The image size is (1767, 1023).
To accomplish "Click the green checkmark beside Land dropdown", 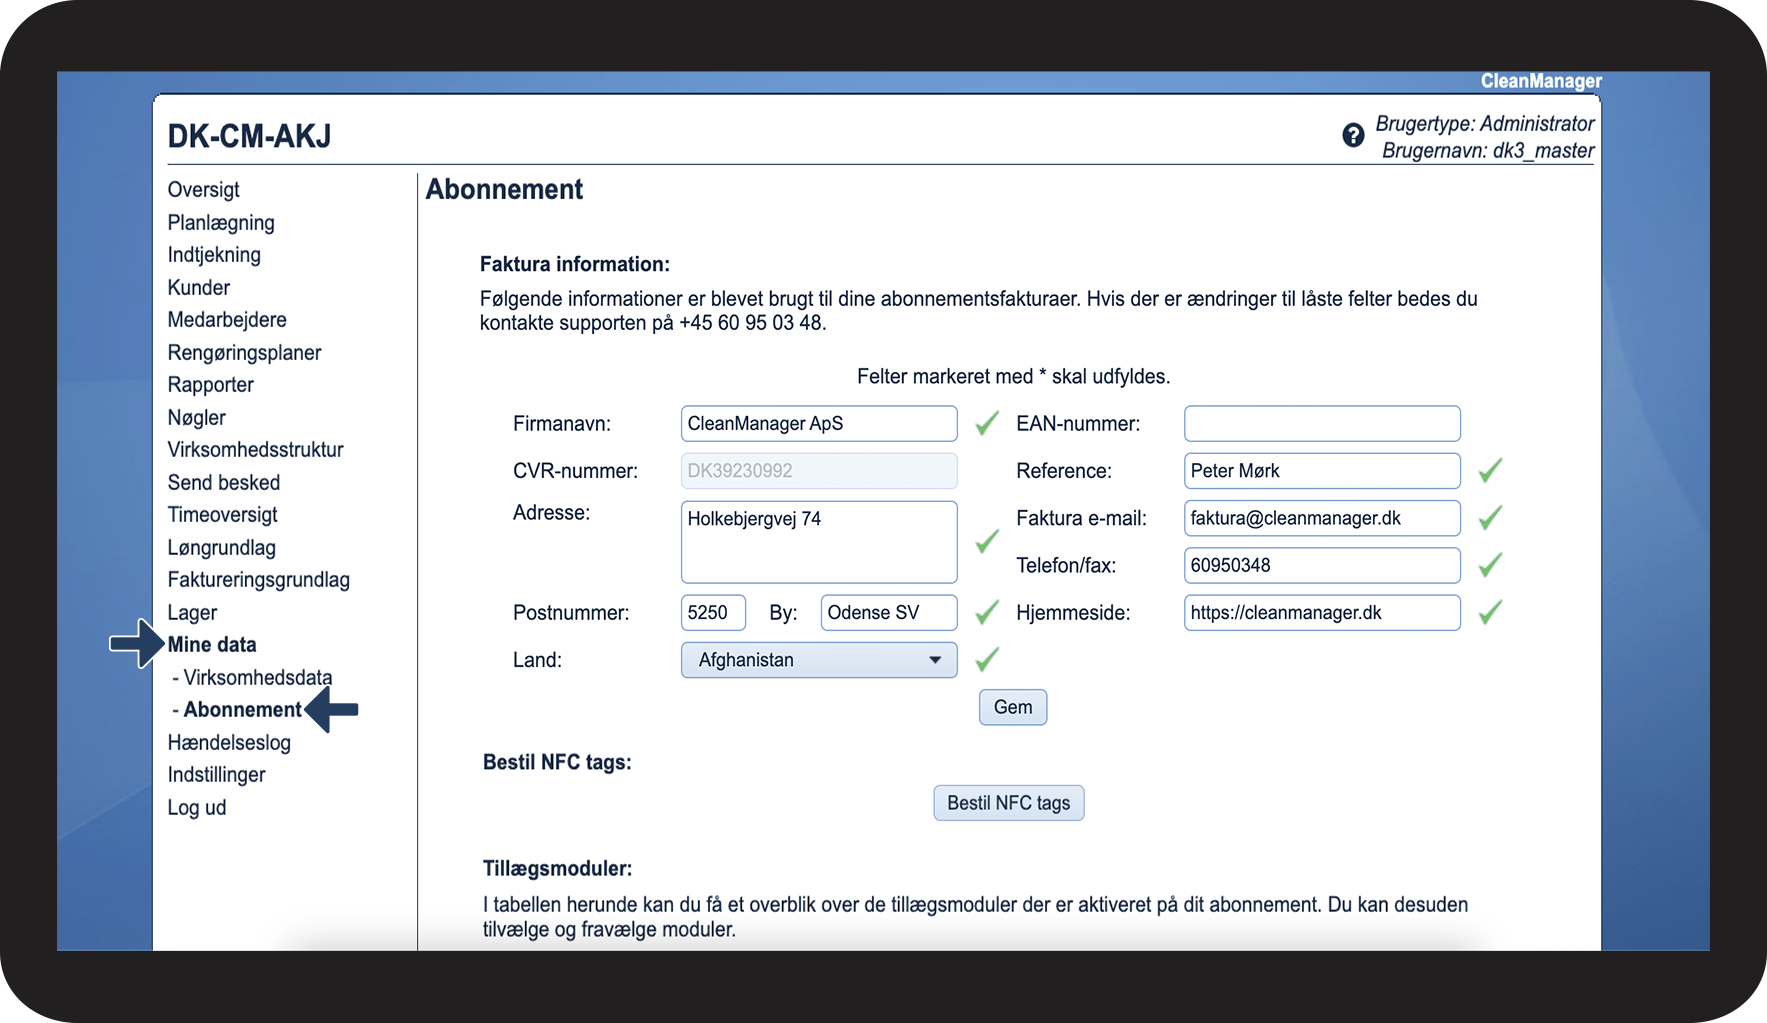I will pos(987,660).
